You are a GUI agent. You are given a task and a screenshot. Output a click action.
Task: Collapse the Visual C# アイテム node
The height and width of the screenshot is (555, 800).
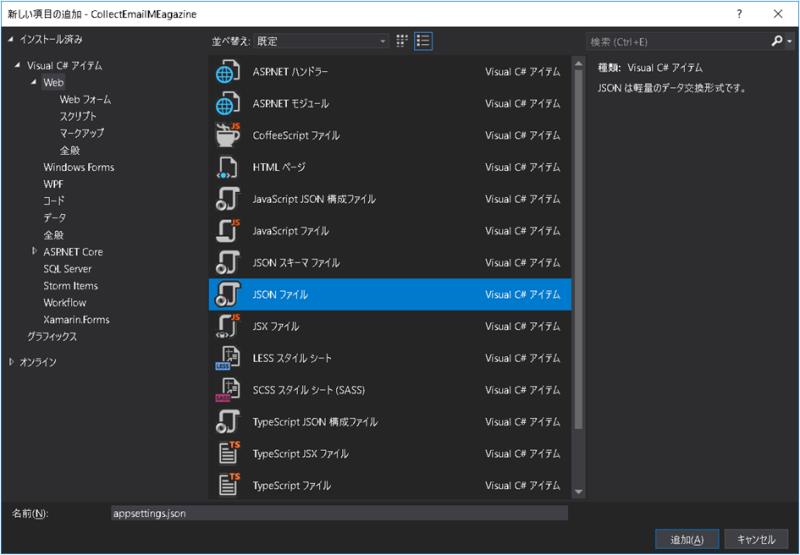18,65
